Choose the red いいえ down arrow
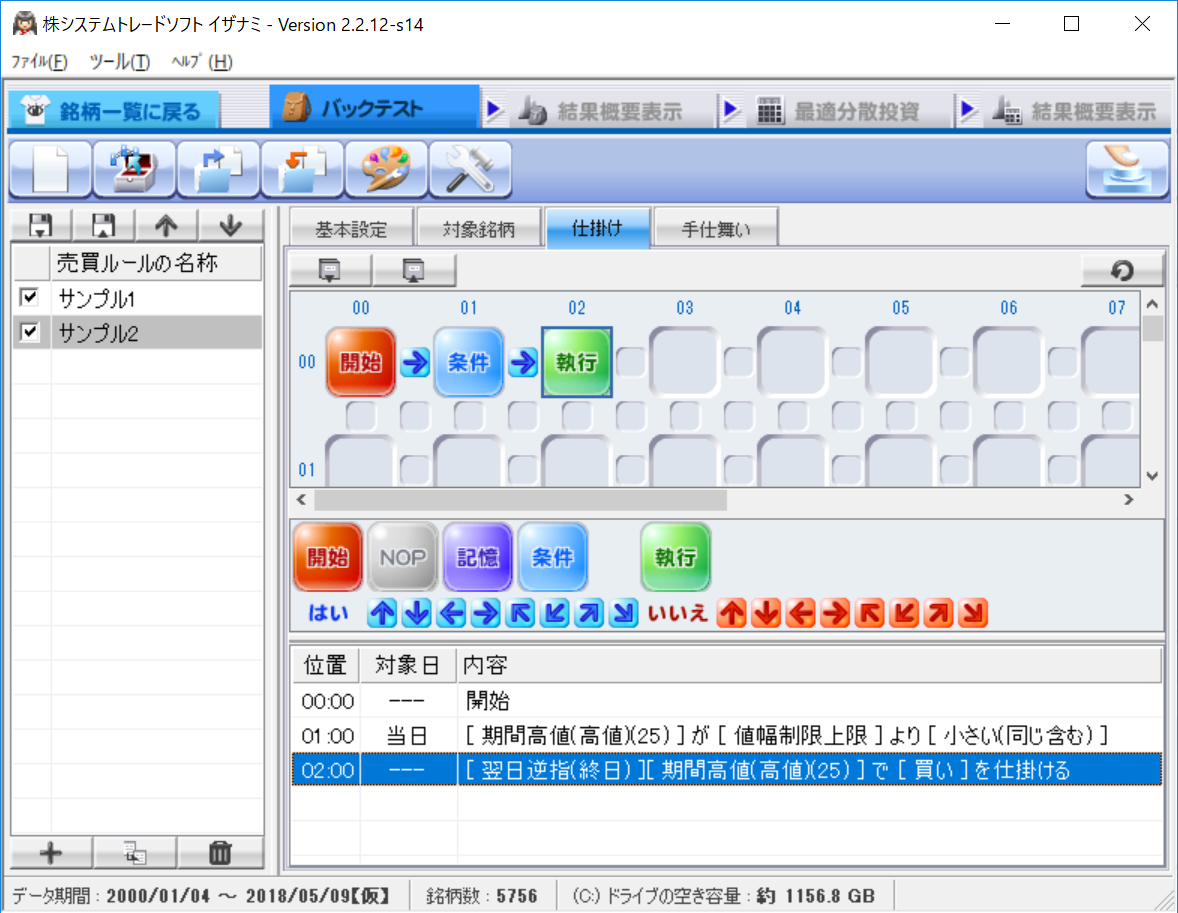The width and height of the screenshot is (1178, 913). [x=766, y=613]
